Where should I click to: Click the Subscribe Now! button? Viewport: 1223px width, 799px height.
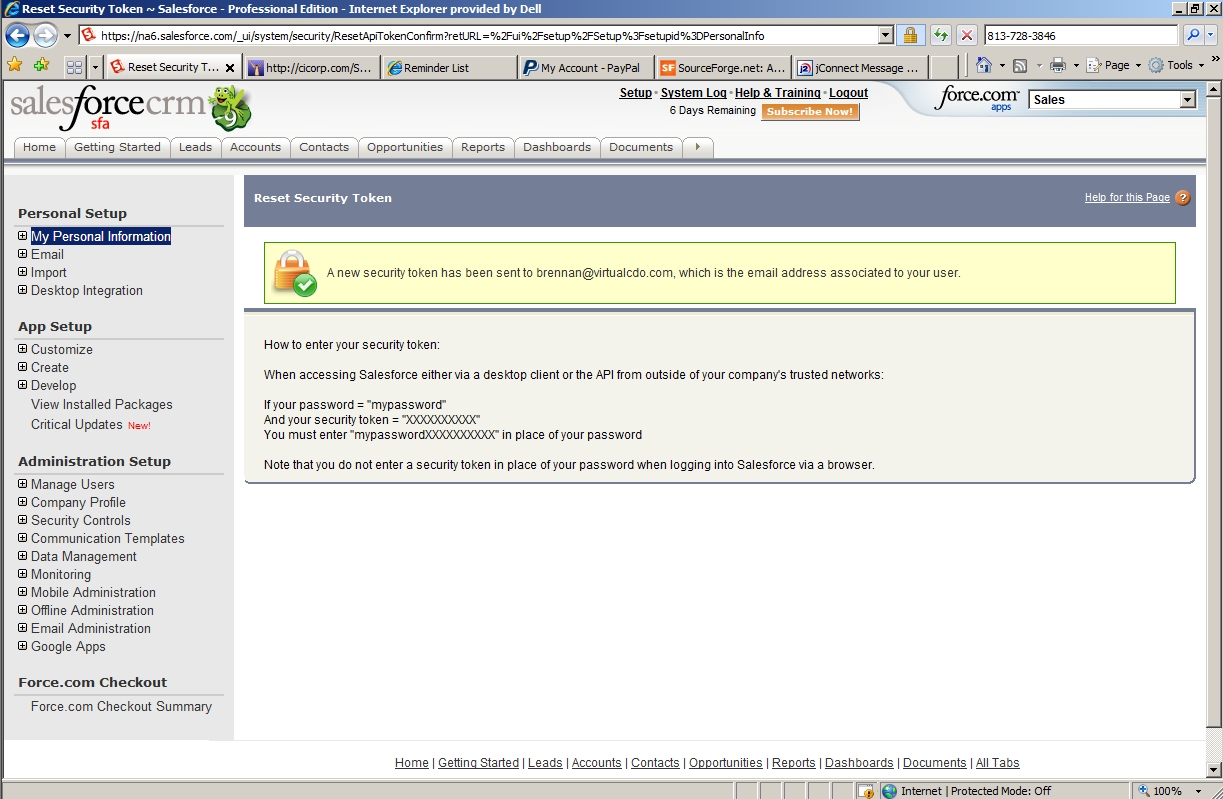[x=810, y=112]
